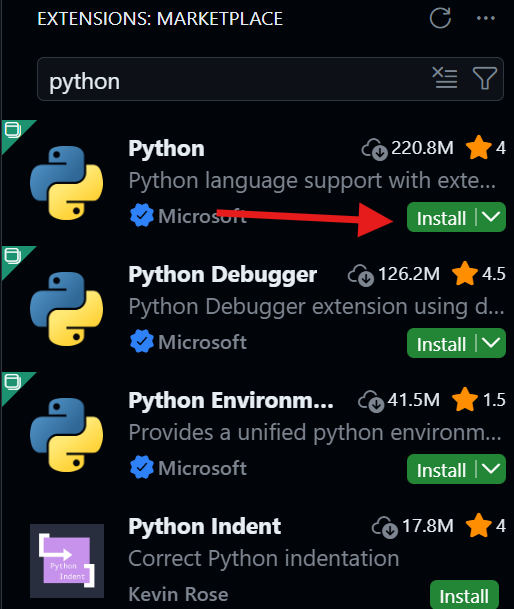Click Microsoft publisher on Python Environments row

(x=202, y=468)
